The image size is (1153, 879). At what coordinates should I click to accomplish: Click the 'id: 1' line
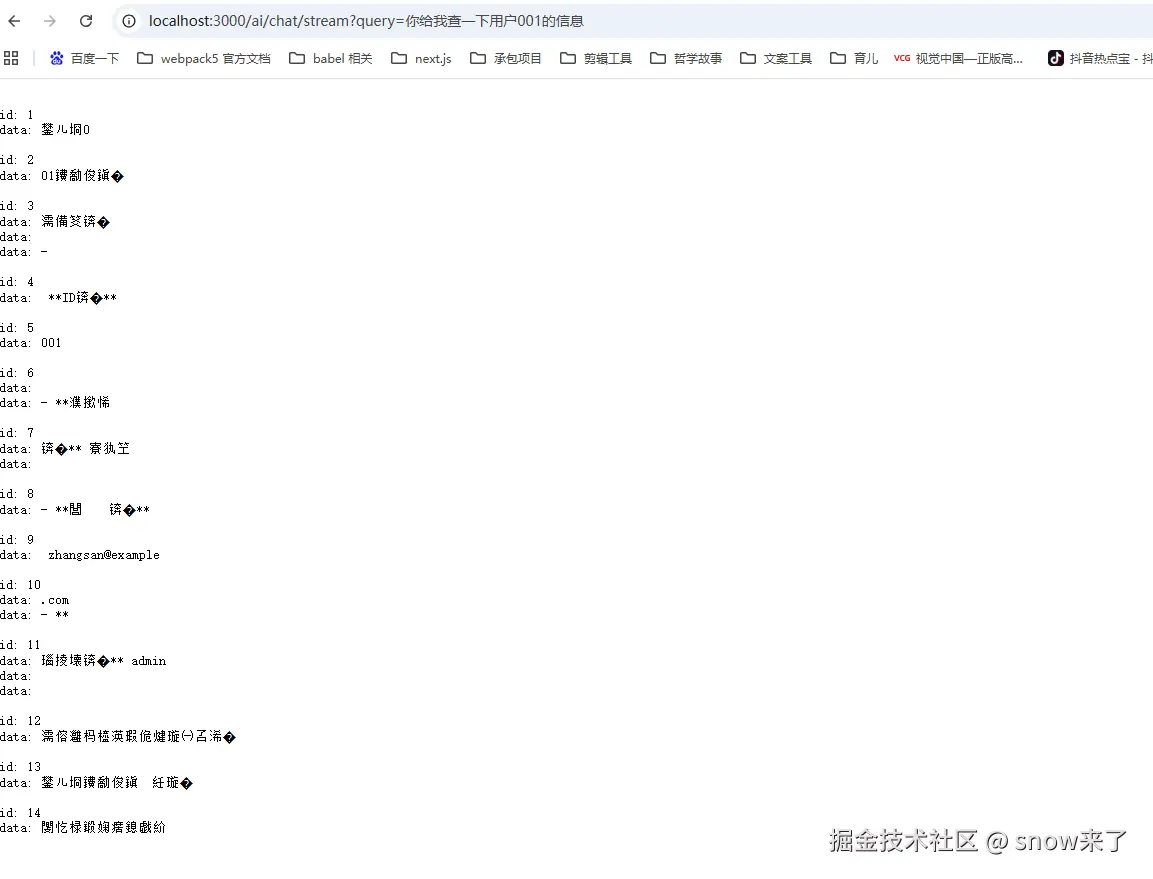point(17,115)
